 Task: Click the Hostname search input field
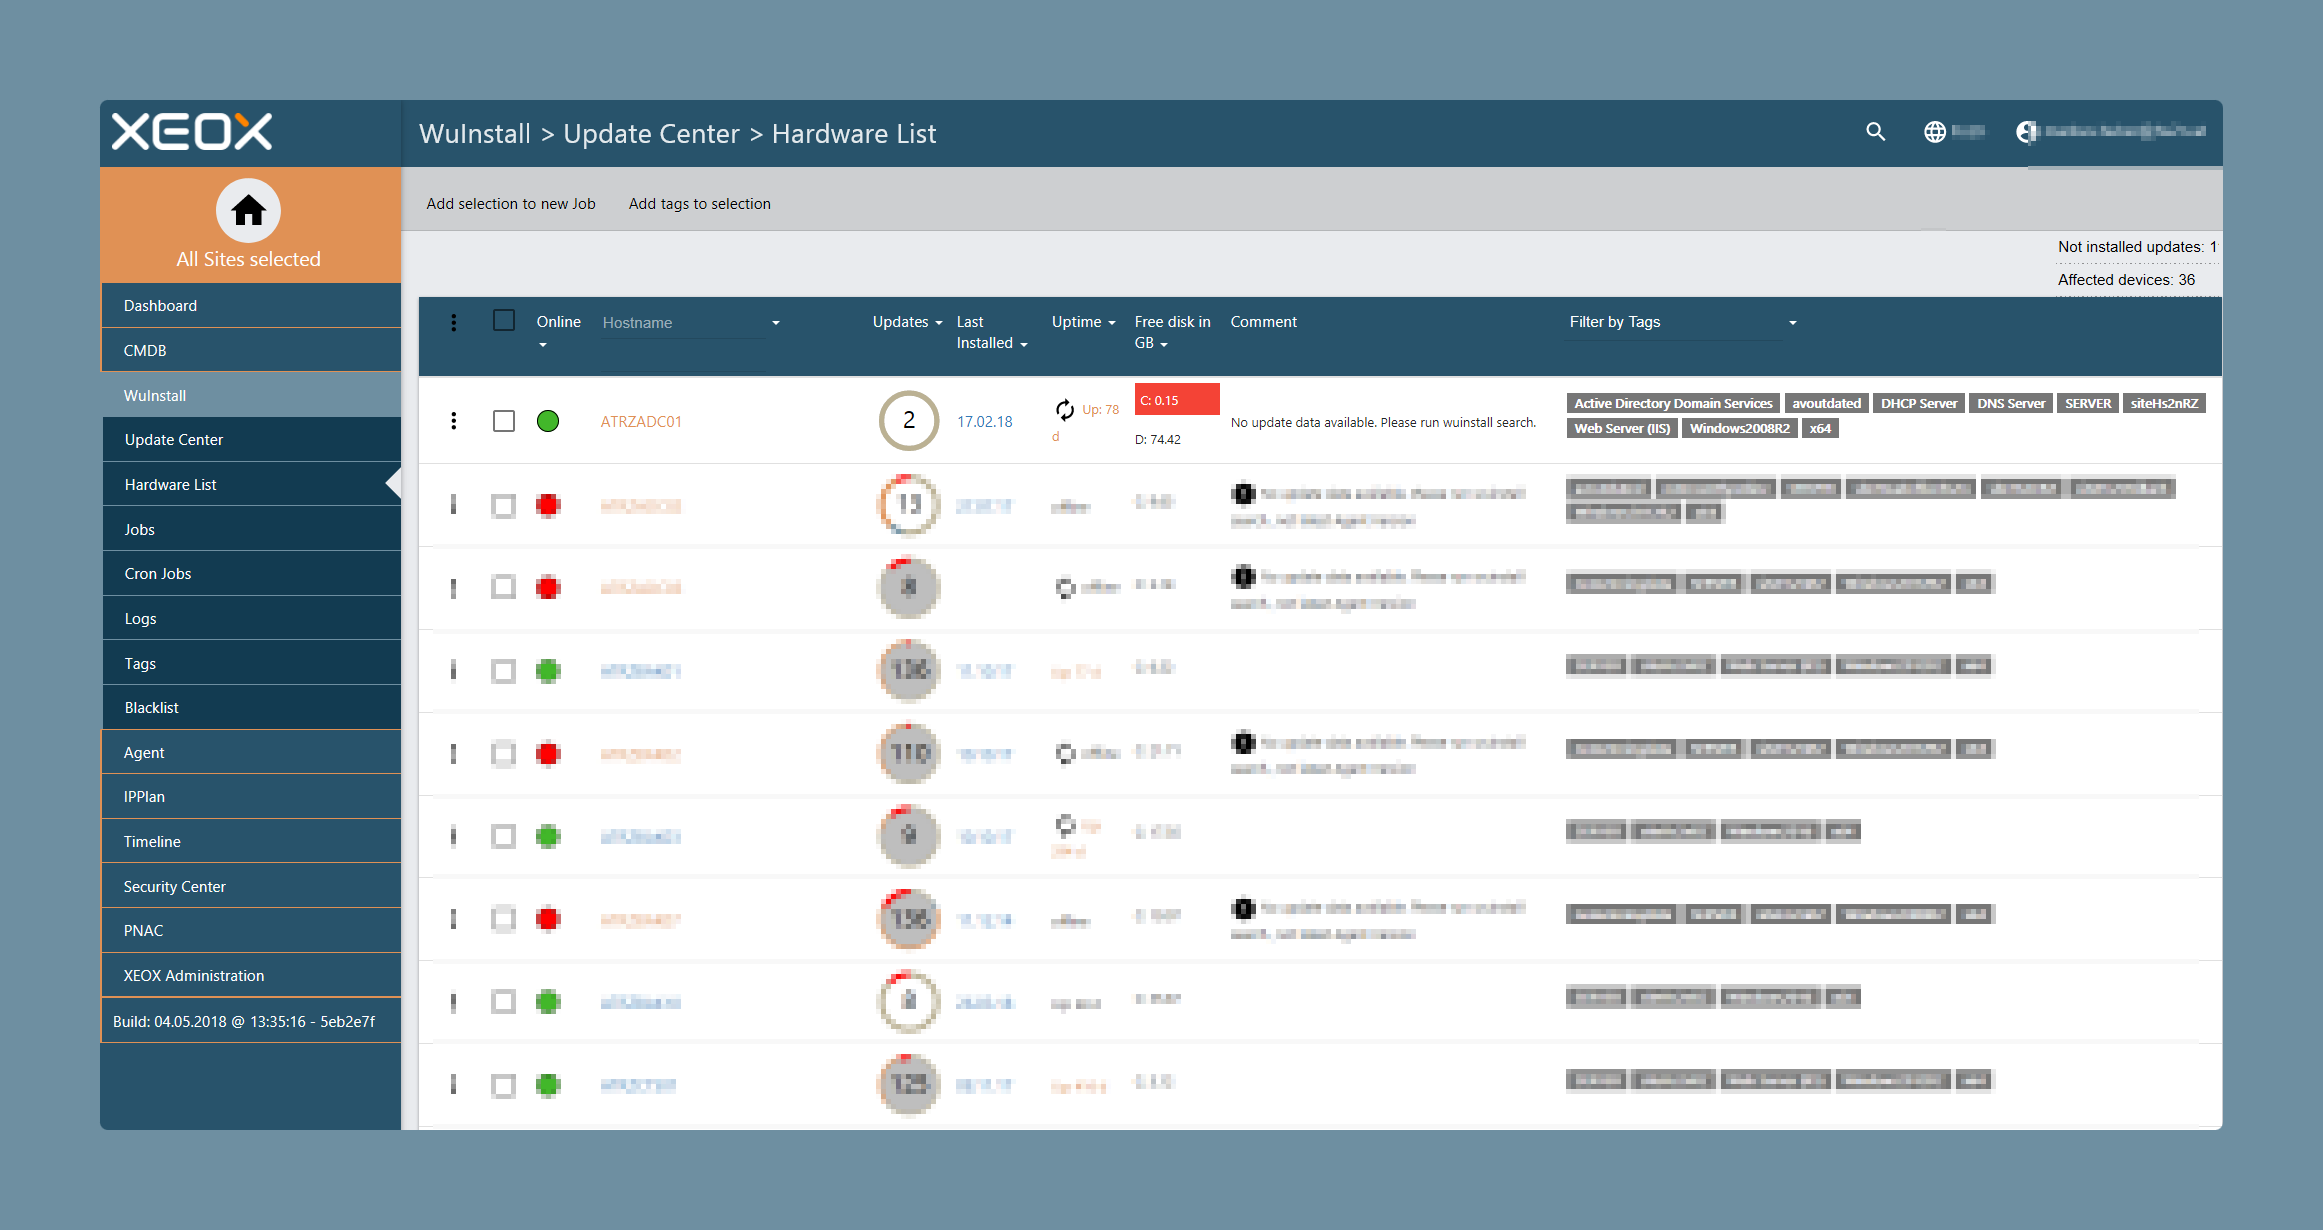click(x=683, y=323)
